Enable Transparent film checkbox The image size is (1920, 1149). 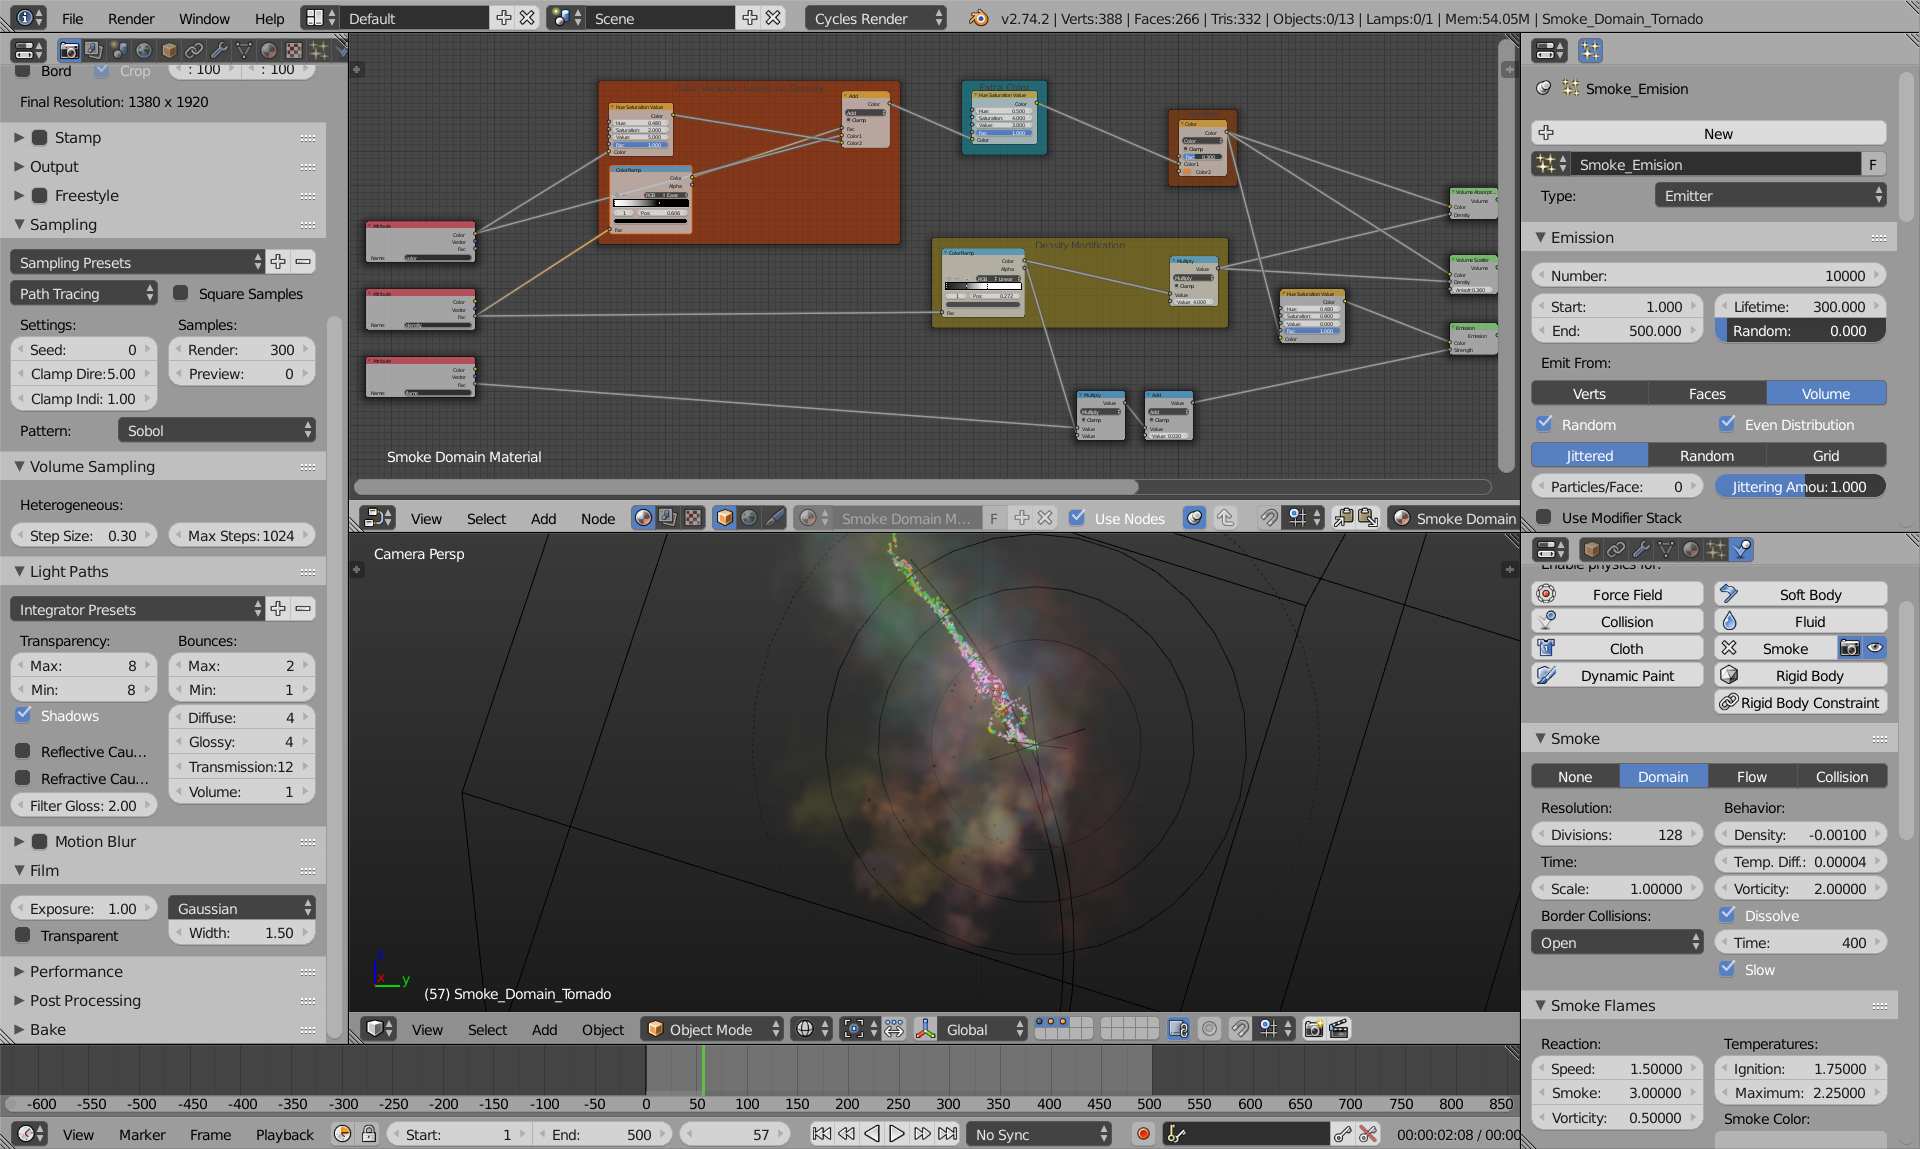24,935
